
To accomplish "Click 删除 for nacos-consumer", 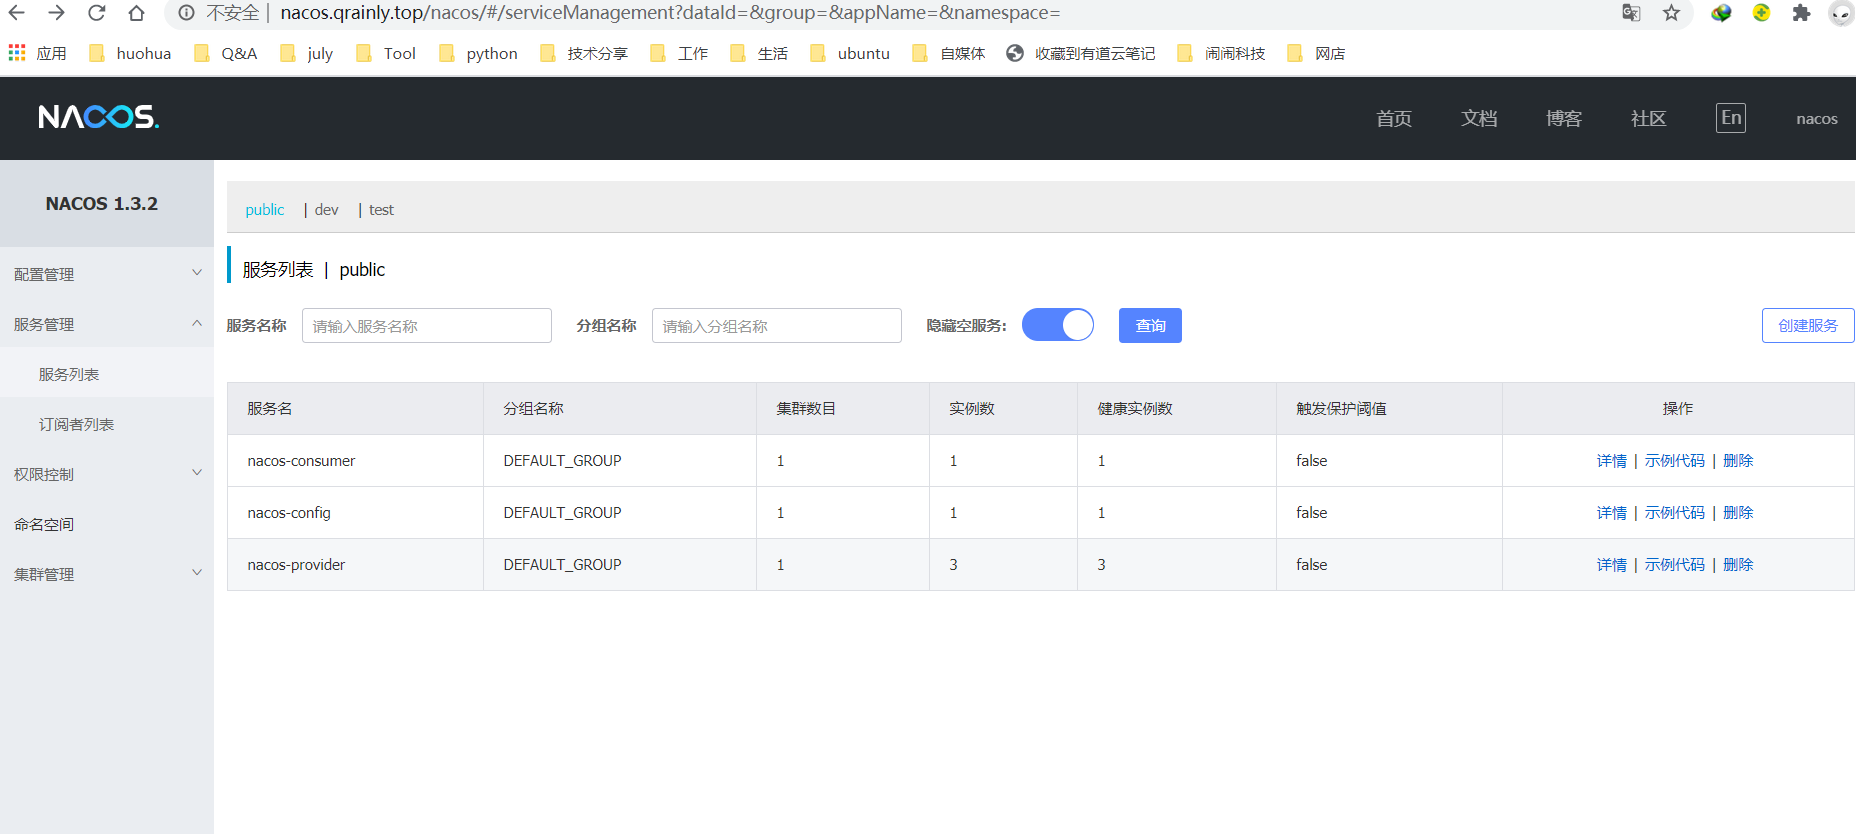I will 1738,460.
